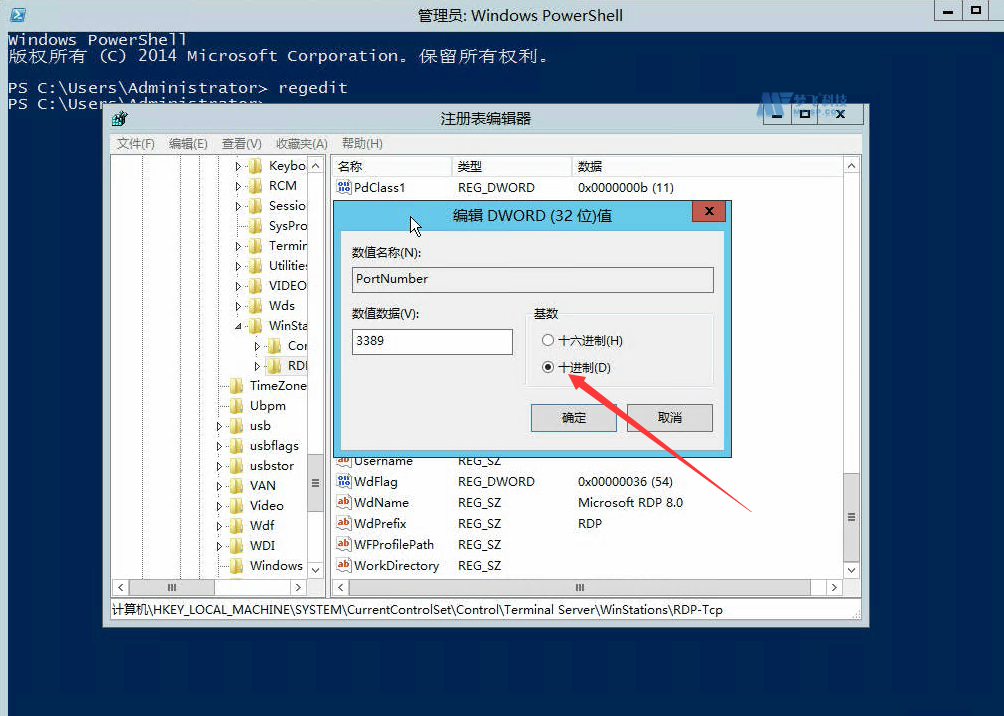Collapse the WinStations tree node arrow
Image resolution: width=1004 pixels, height=716 pixels.
pos(239,326)
